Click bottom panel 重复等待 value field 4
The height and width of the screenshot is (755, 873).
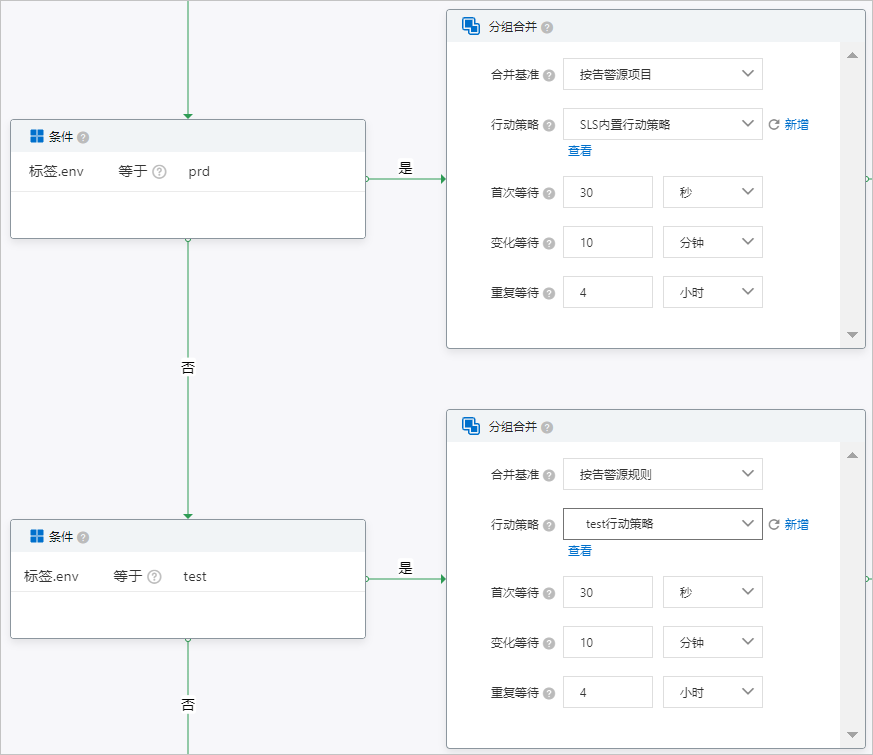tap(607, 692)
